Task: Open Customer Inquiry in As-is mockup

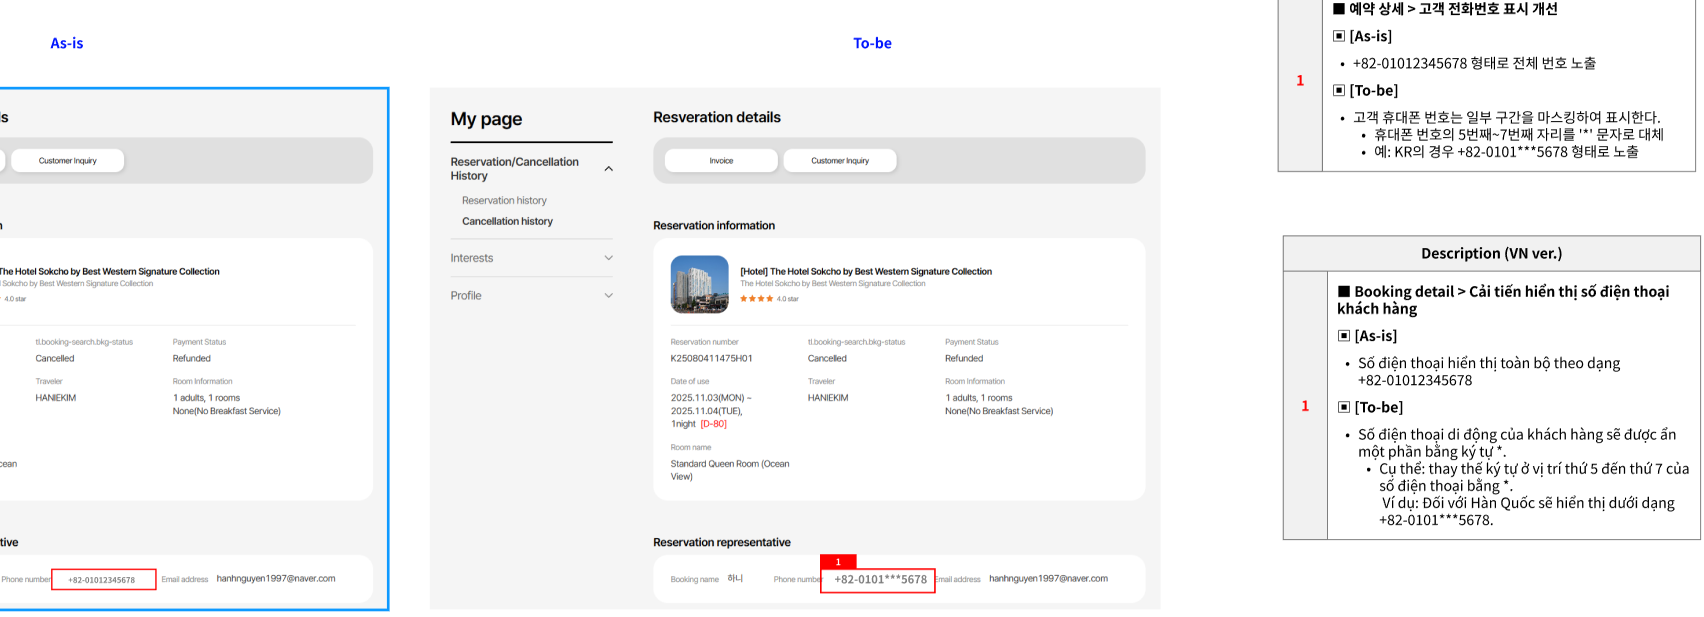Action: [68, 161]
